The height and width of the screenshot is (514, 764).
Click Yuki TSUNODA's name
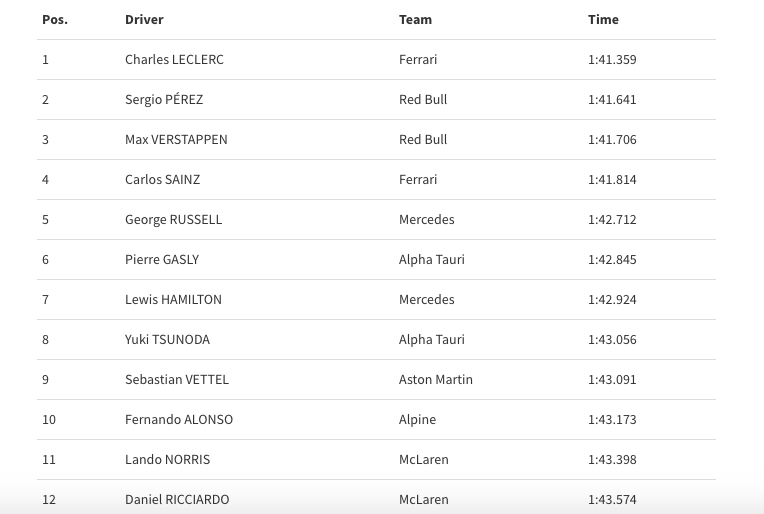coord(168,339)
